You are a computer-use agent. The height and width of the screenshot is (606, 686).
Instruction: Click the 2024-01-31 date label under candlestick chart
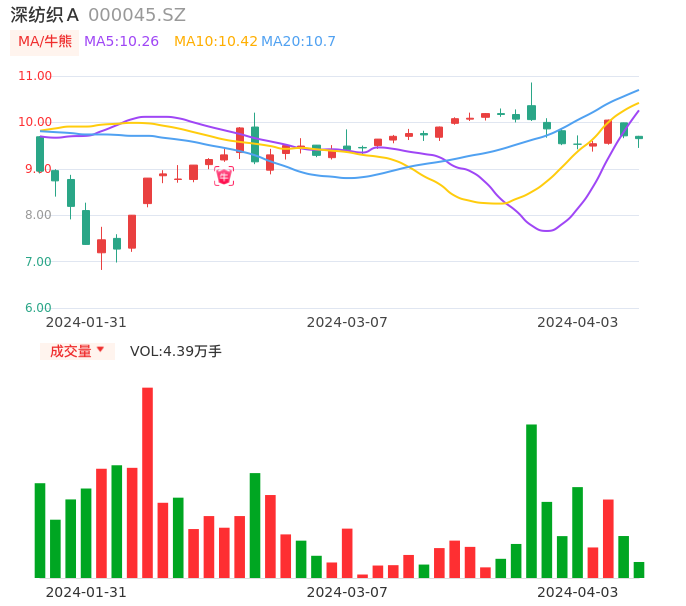coord(86,322)
